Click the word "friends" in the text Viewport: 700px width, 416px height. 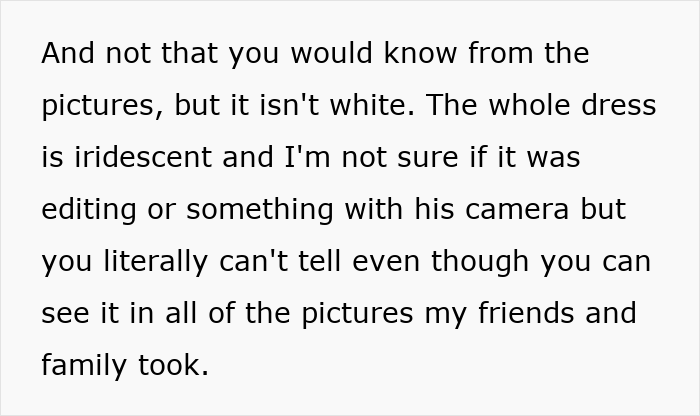526,313
